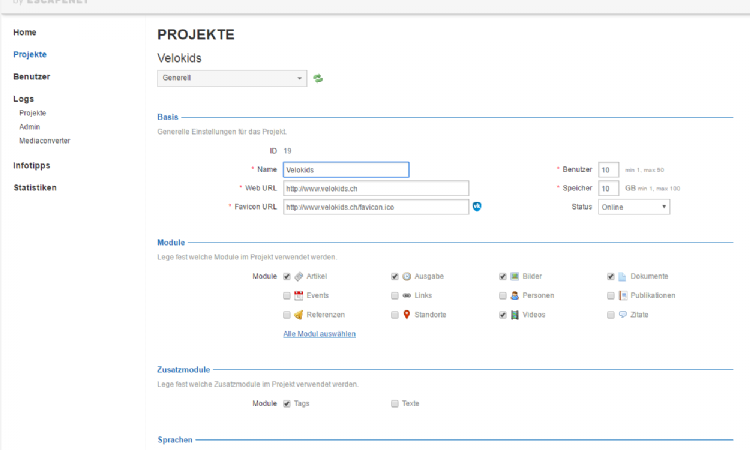The width and height of the screenshot is (750, 450).
Task: Click the Alle Modul auswählen link
Action: (x=319, y=334)
